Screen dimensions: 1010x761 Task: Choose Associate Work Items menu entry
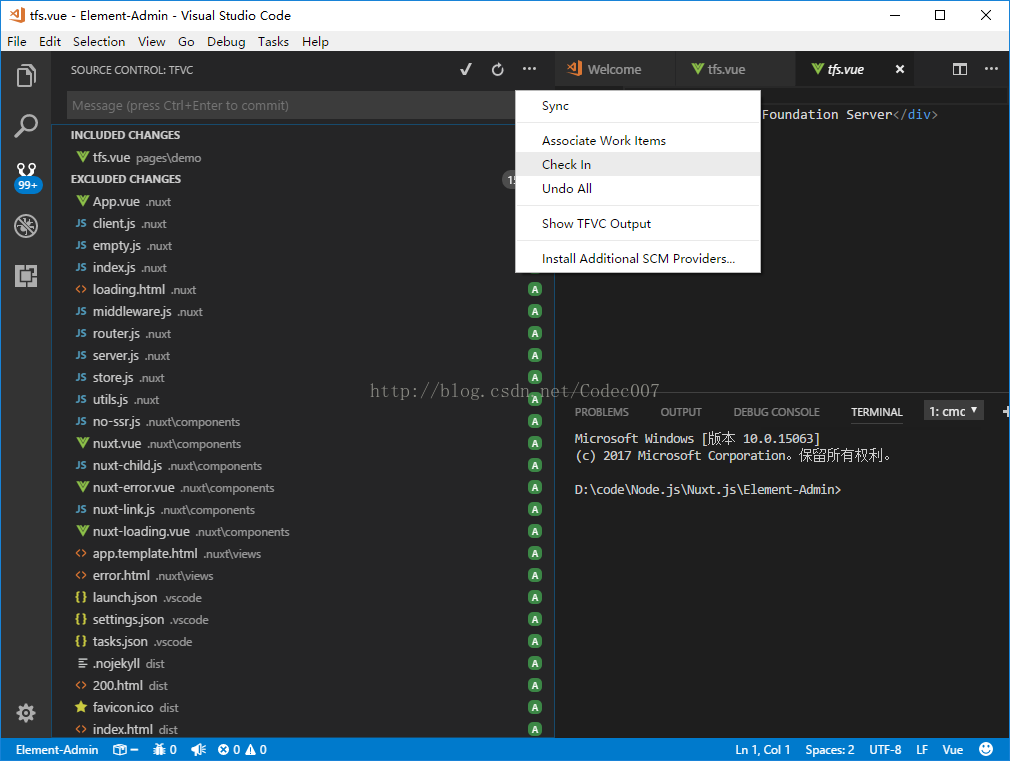click(638, 140)
